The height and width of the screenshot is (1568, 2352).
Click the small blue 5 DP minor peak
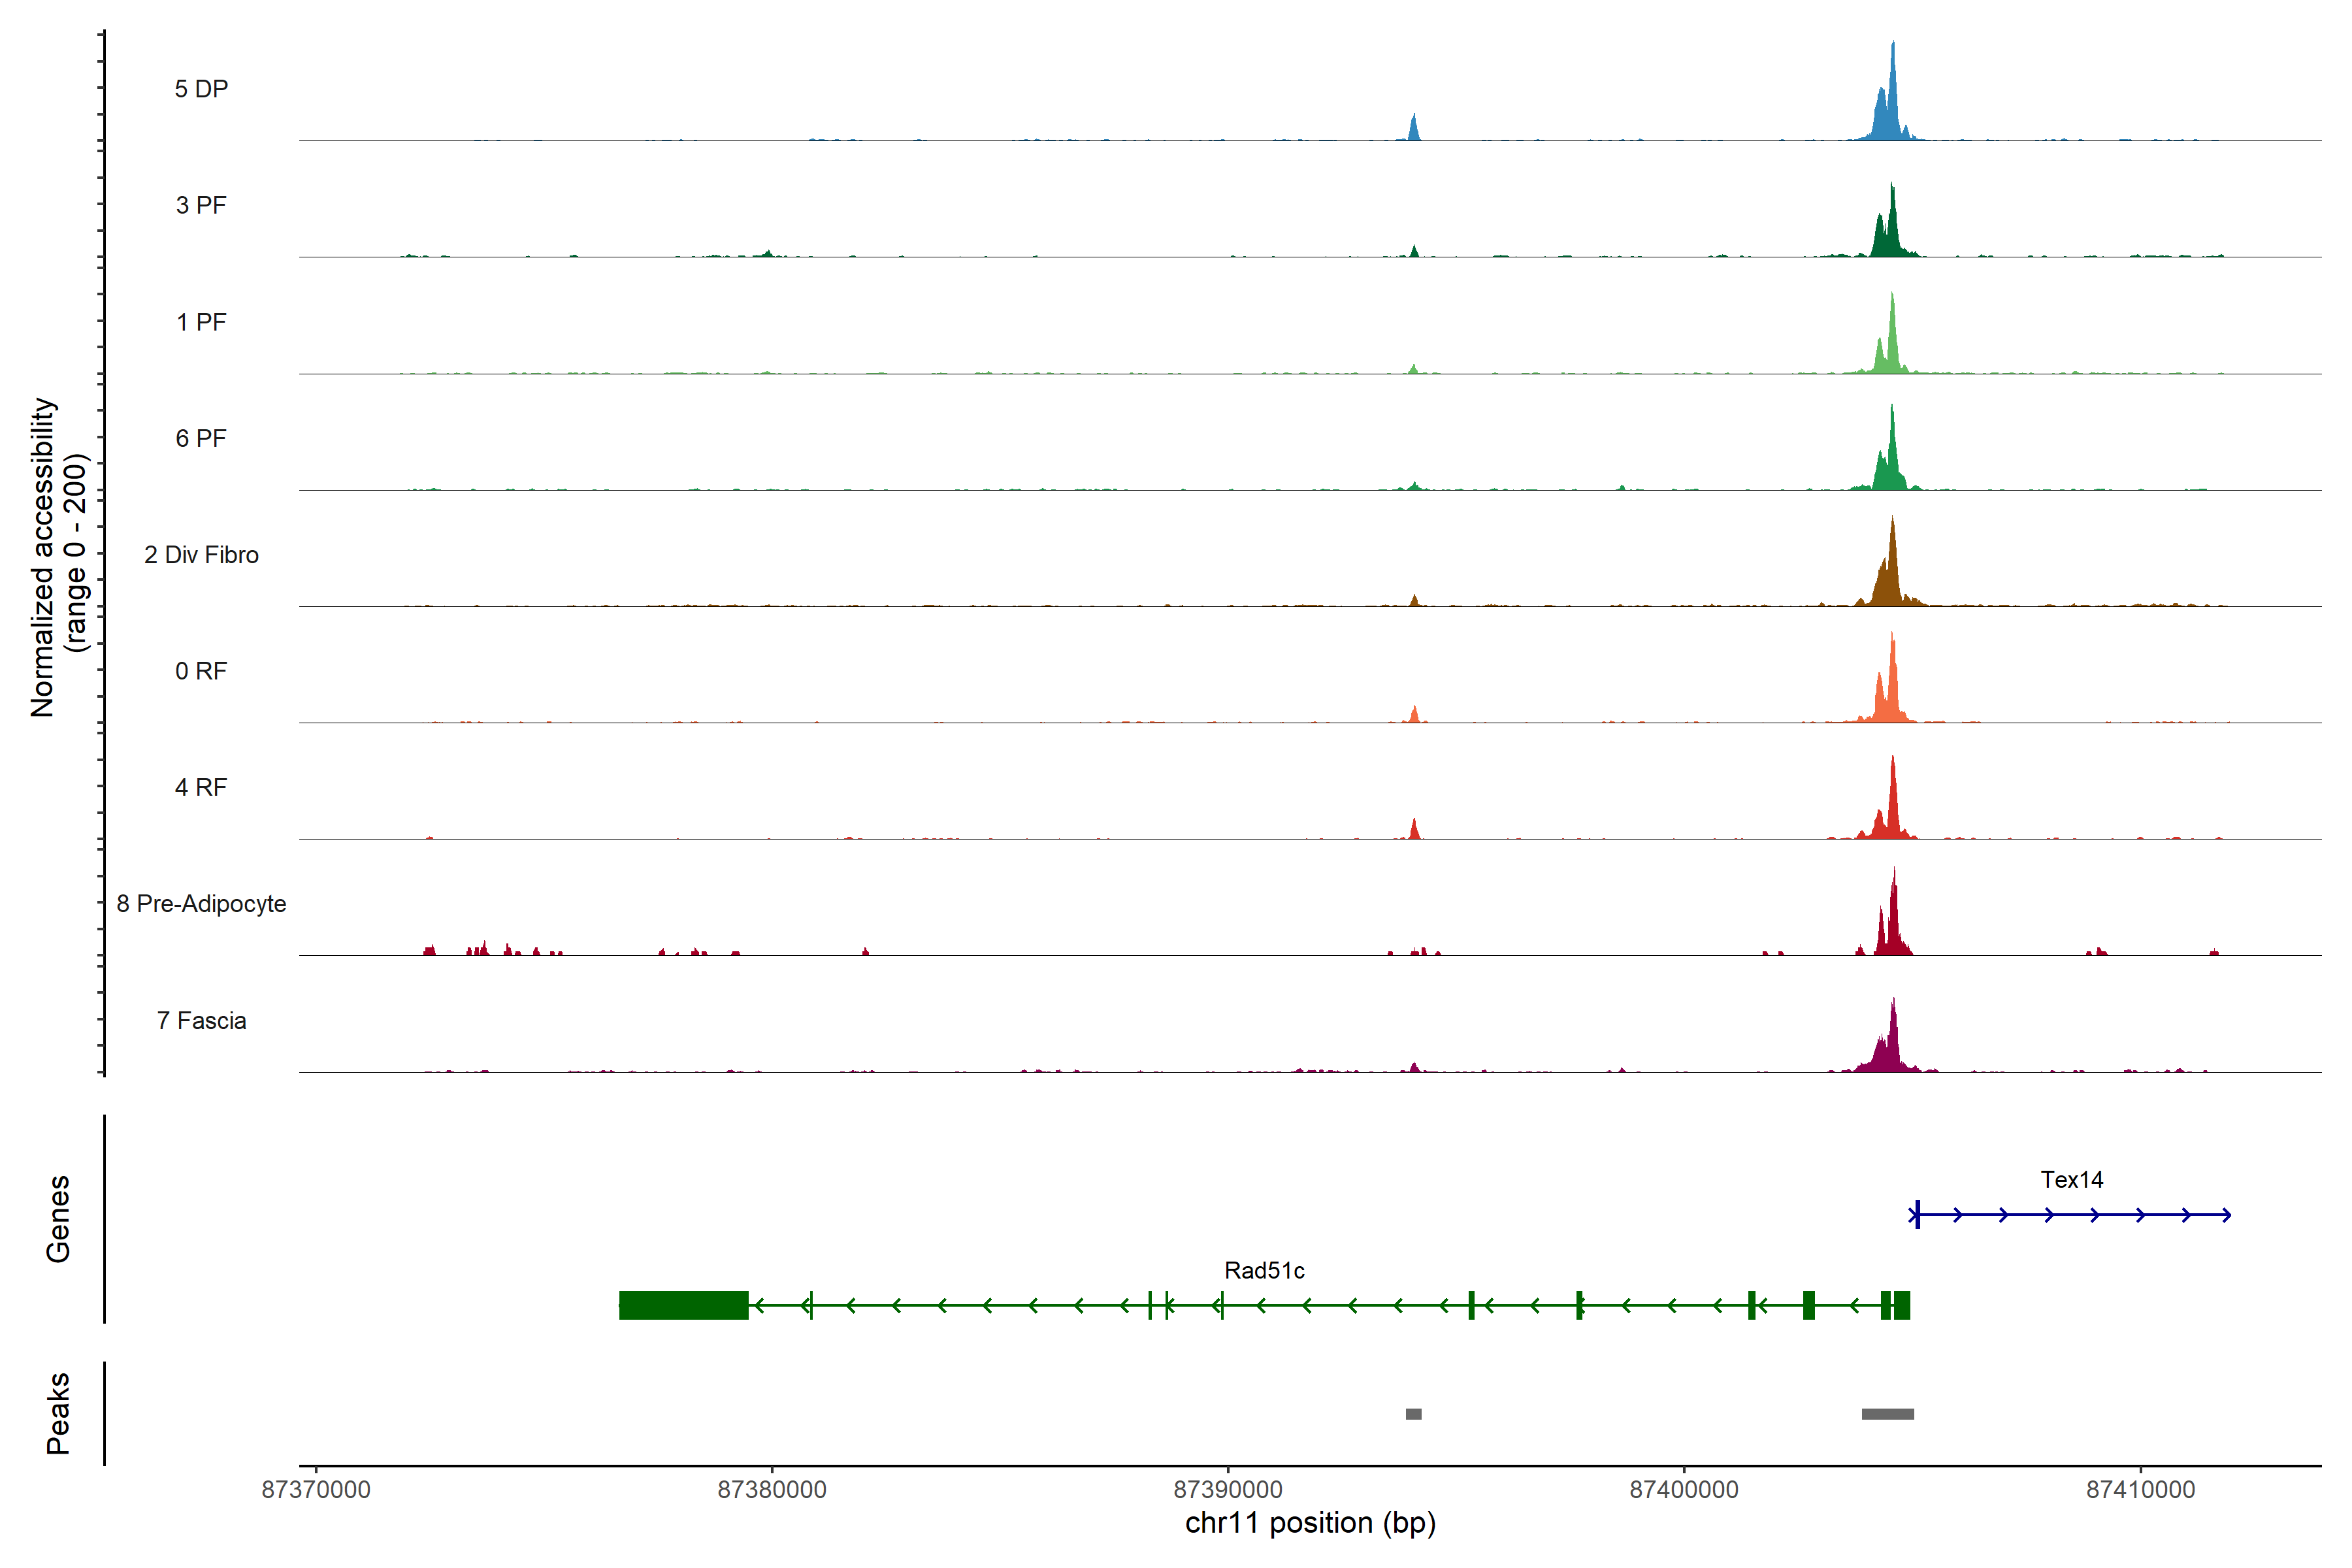click(x=1413, y=130)
